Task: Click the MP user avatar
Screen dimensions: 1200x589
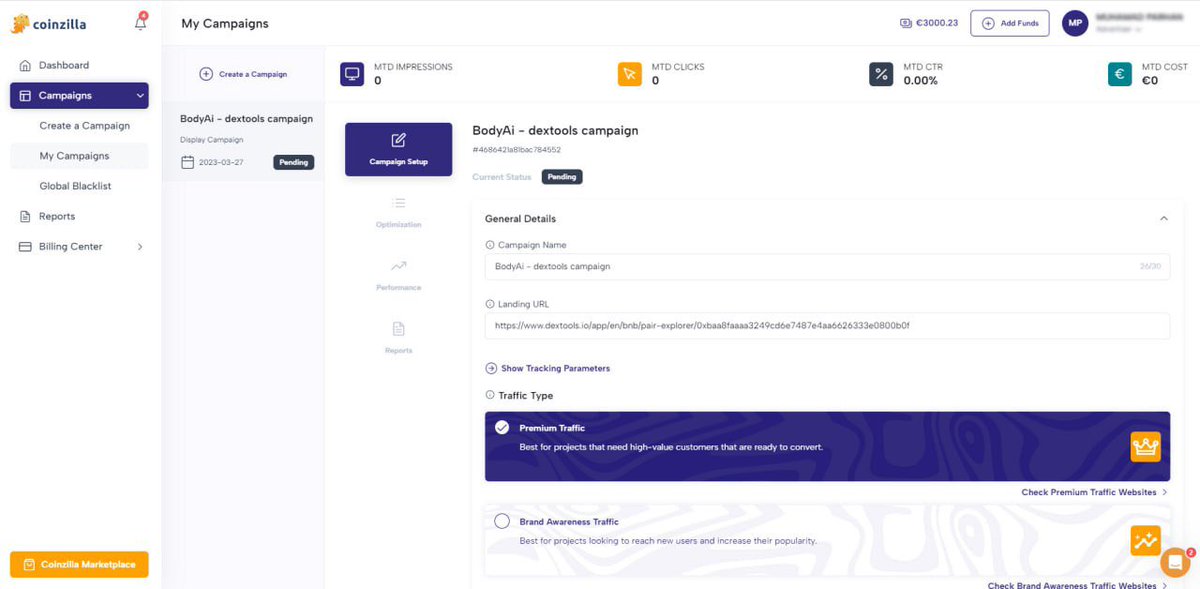Action: 1075,23
